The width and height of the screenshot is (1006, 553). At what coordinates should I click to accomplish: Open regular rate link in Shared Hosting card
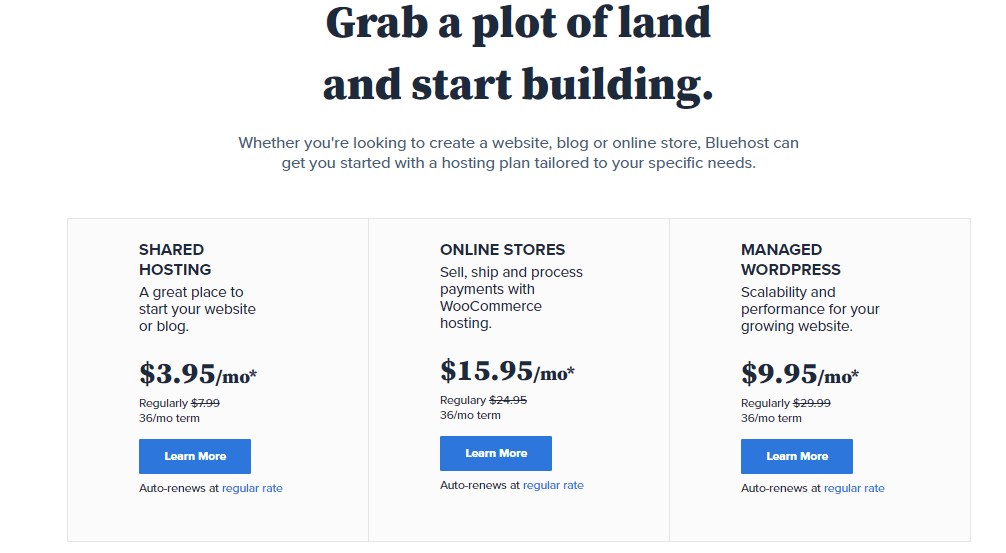[252, 488]
